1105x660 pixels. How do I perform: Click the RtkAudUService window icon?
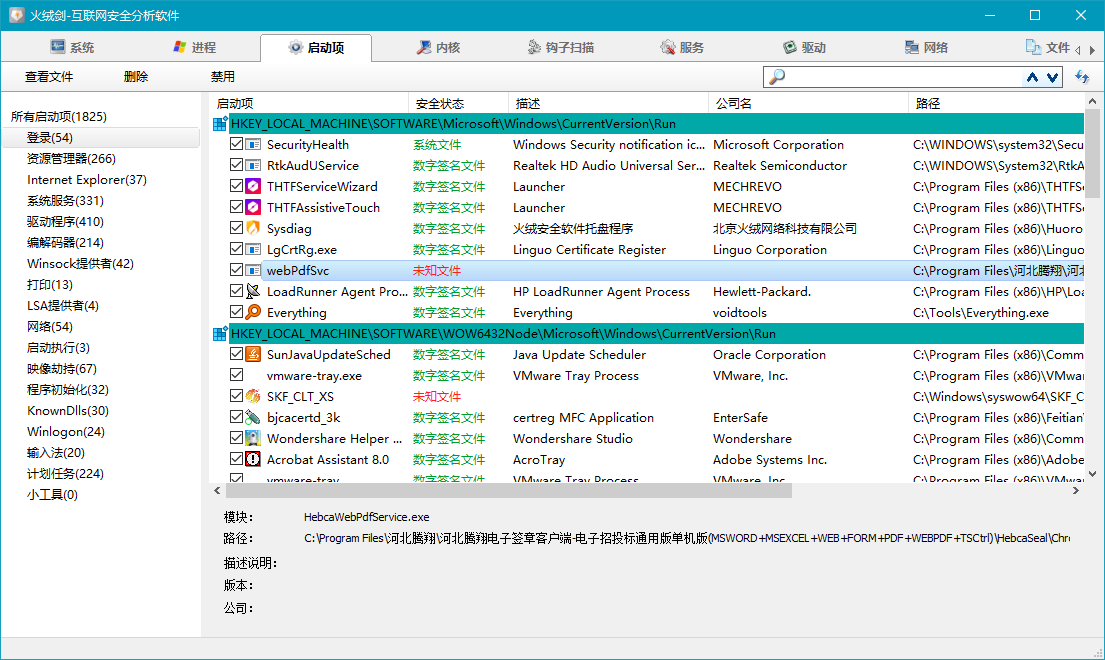pyautogui.click(x=253, y=166)
